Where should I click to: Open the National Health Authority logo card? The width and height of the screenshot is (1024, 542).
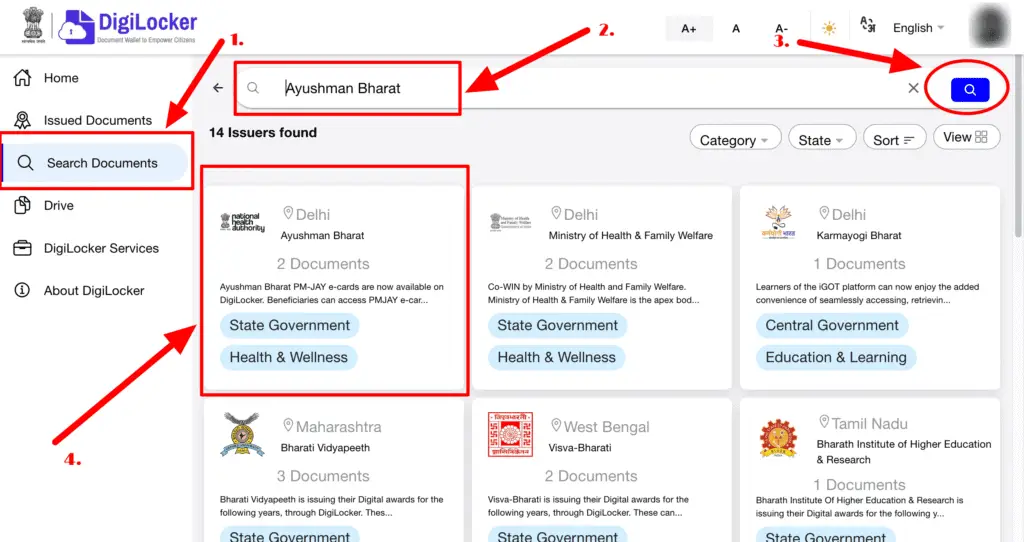242,223
